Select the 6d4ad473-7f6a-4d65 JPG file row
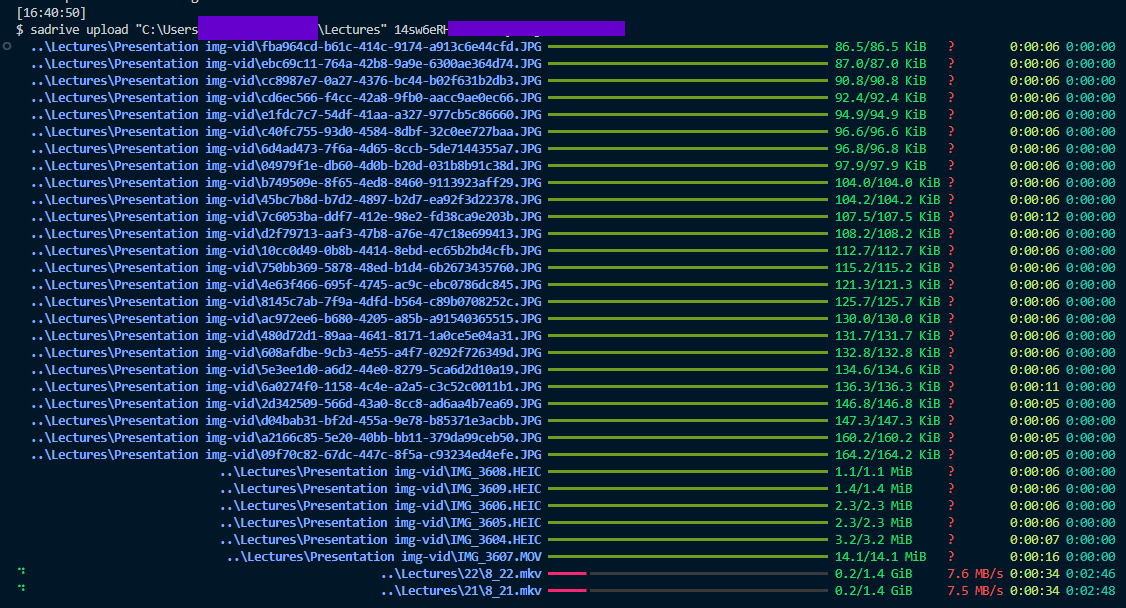Image resolution: width=1126 pixels, height=608 pixels. click(573, 149)
